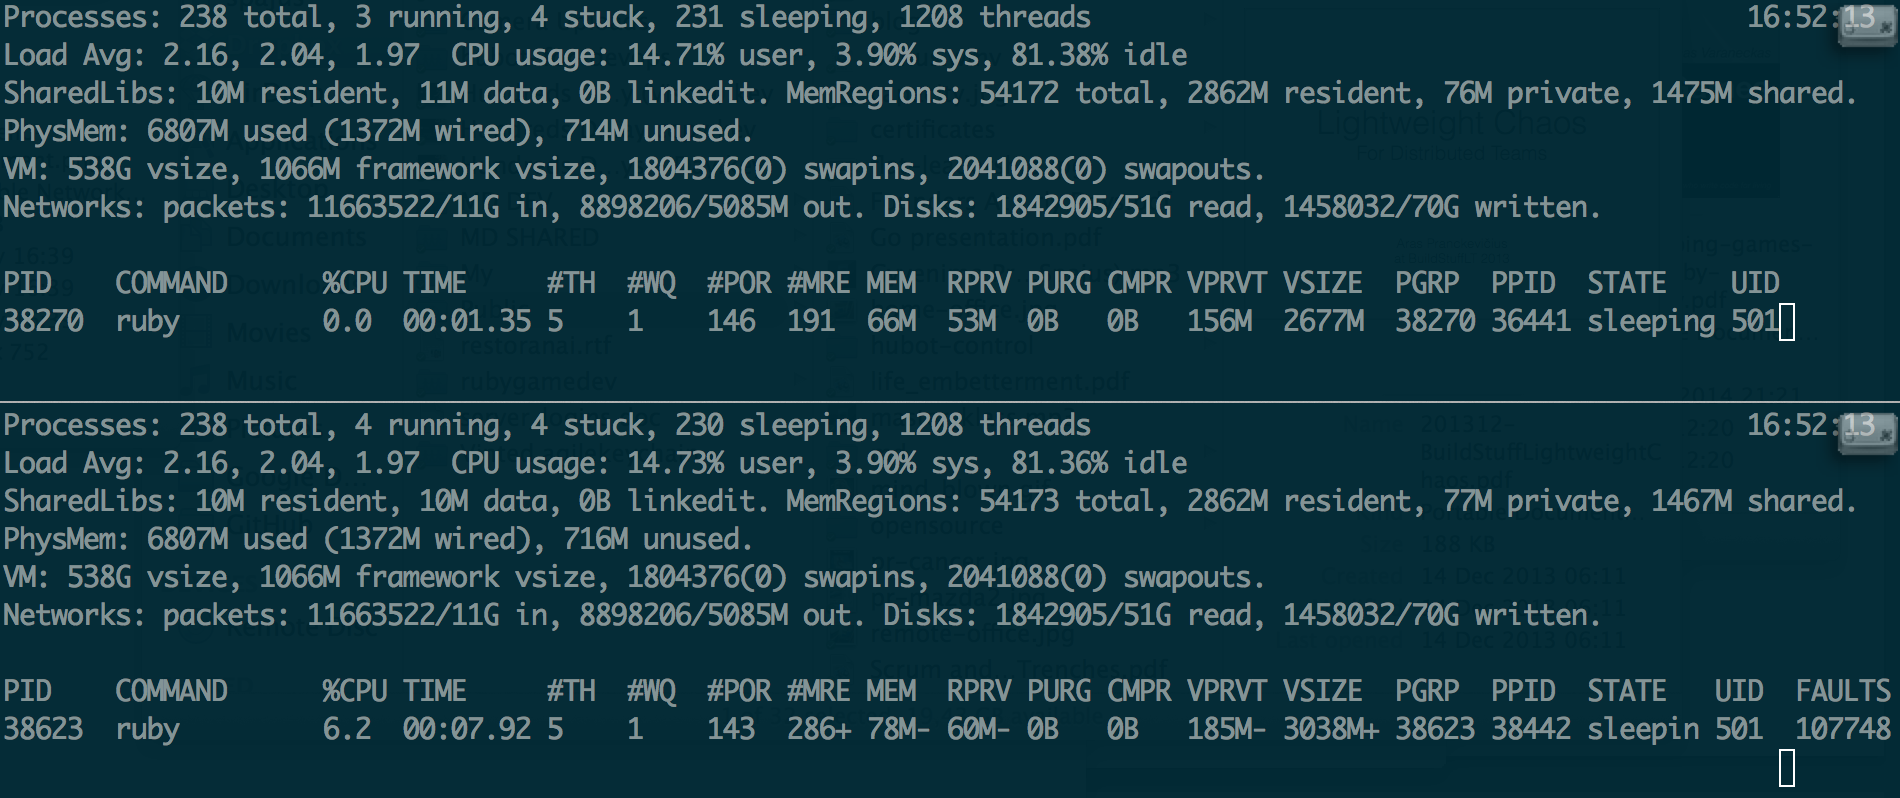Click PID header above process 38270
1900x798 pixels.
(x=27, y=283)
